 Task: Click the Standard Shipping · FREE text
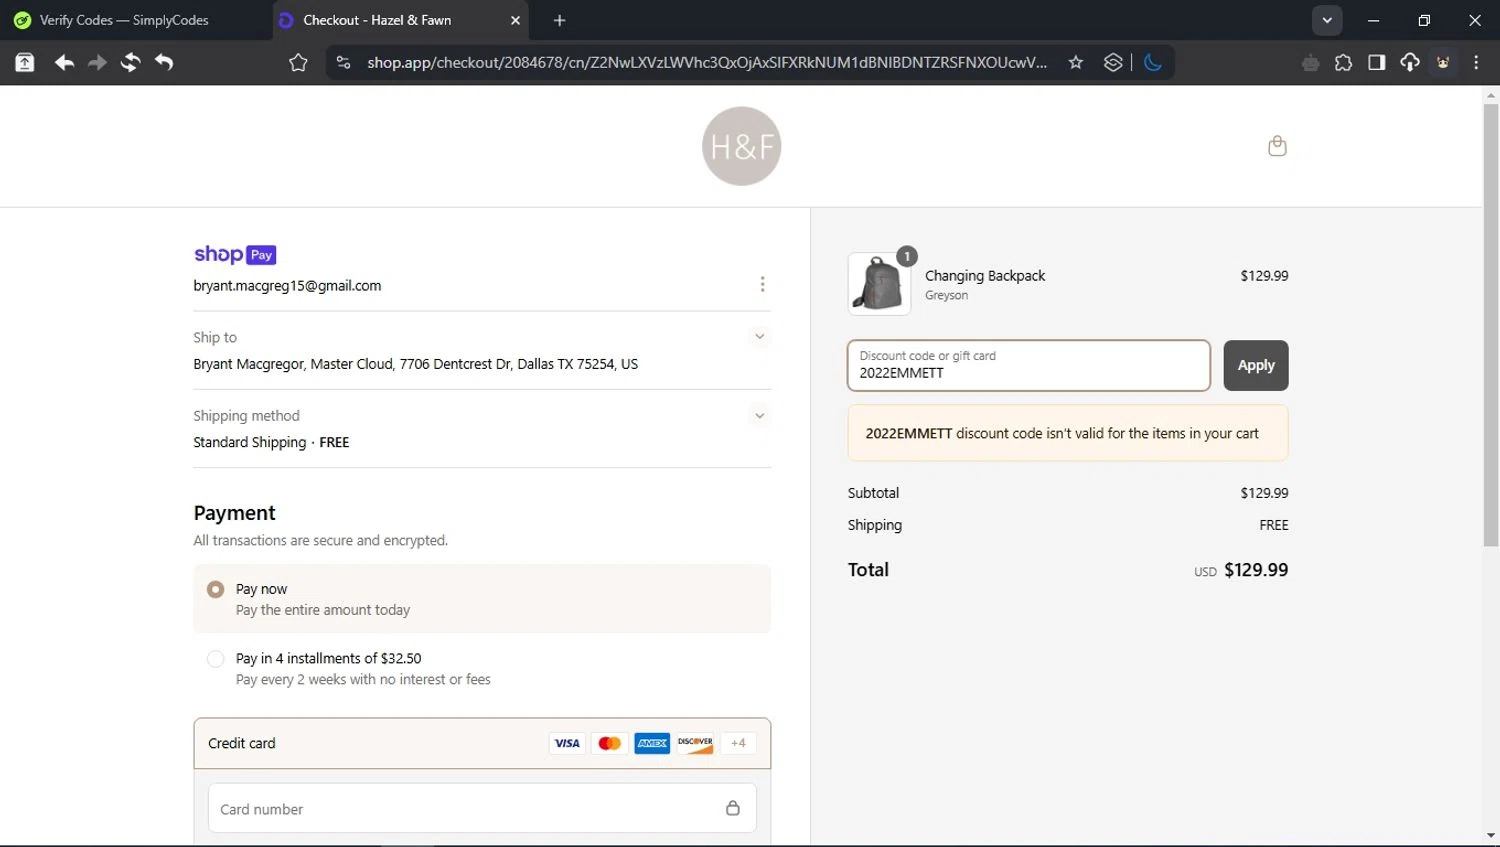click(271, 442)
